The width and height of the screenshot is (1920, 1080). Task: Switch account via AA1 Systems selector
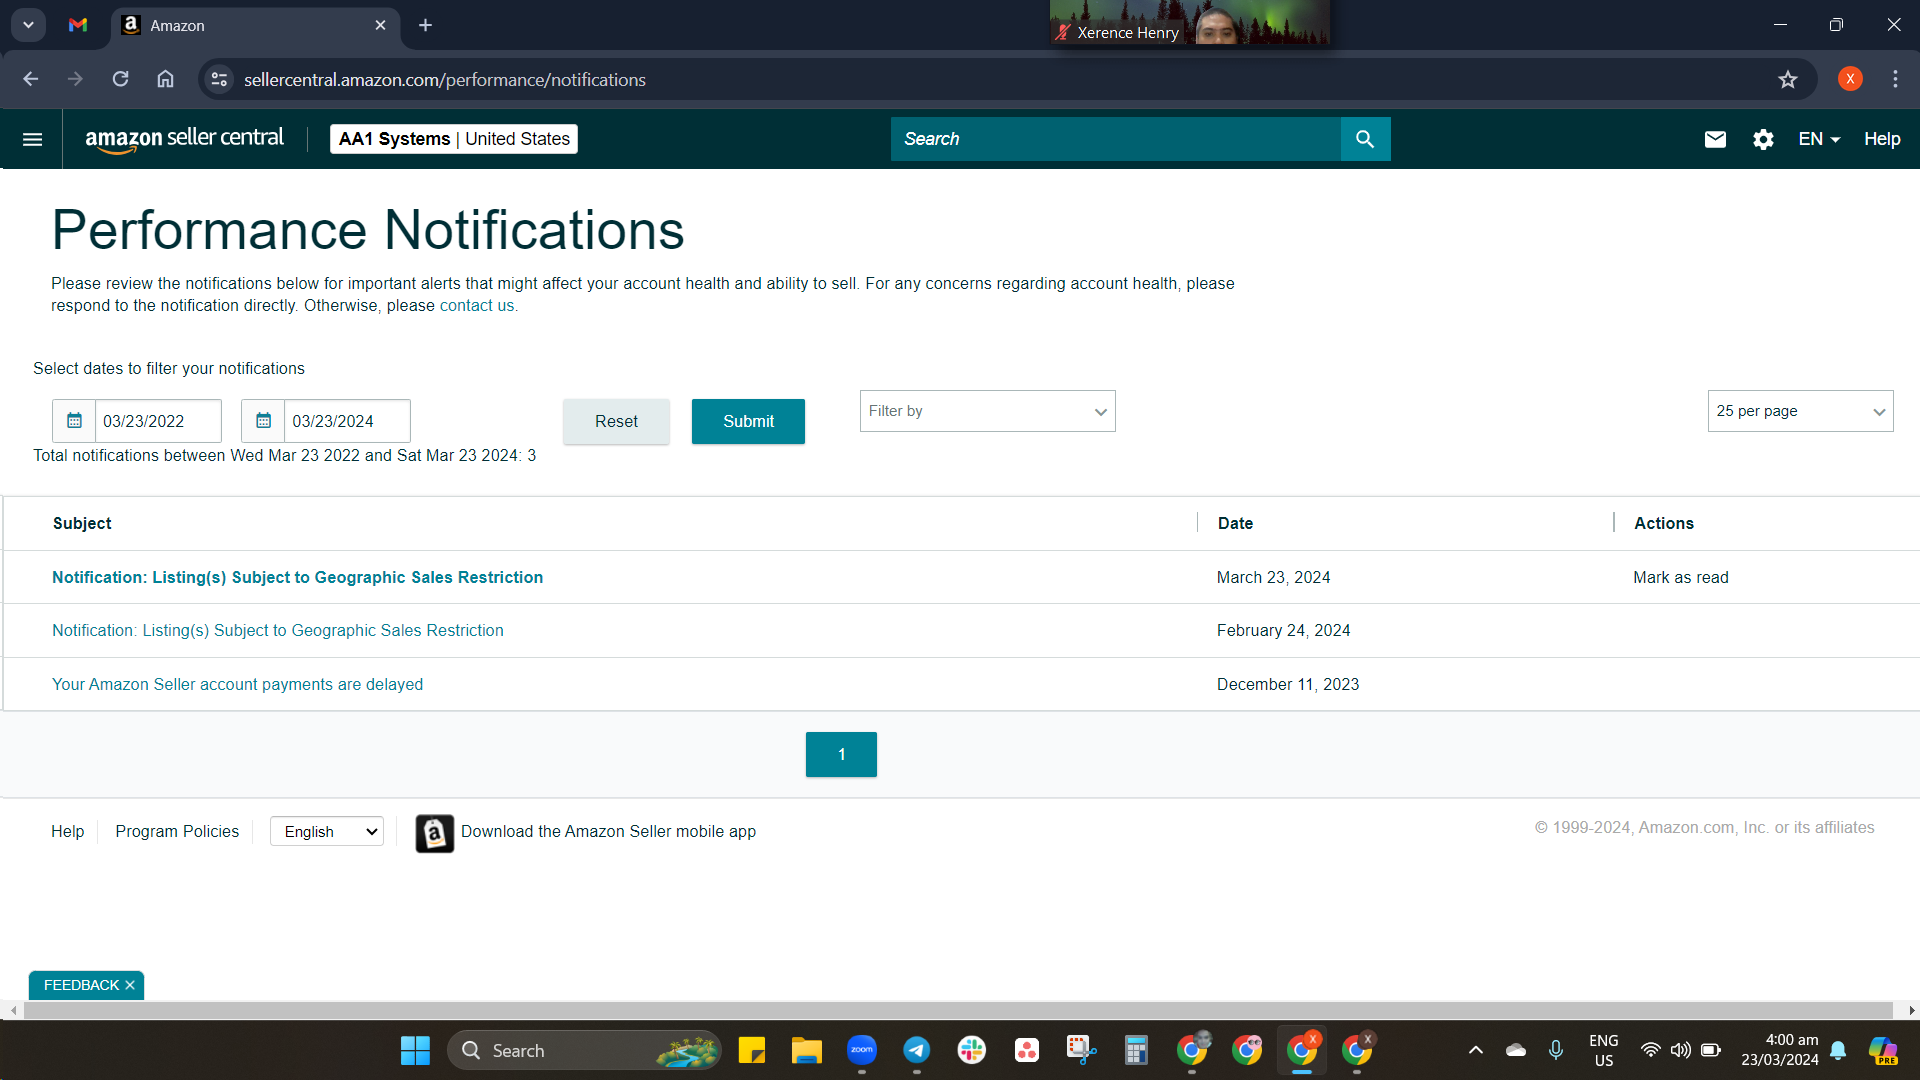tap(454, 139)
